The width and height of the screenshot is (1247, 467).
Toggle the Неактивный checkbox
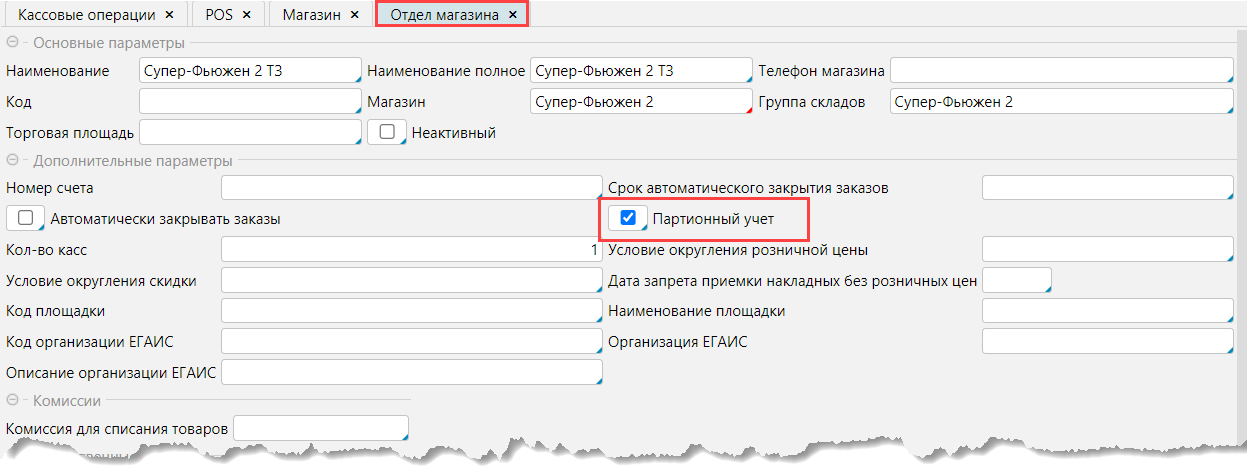point(386,132)
